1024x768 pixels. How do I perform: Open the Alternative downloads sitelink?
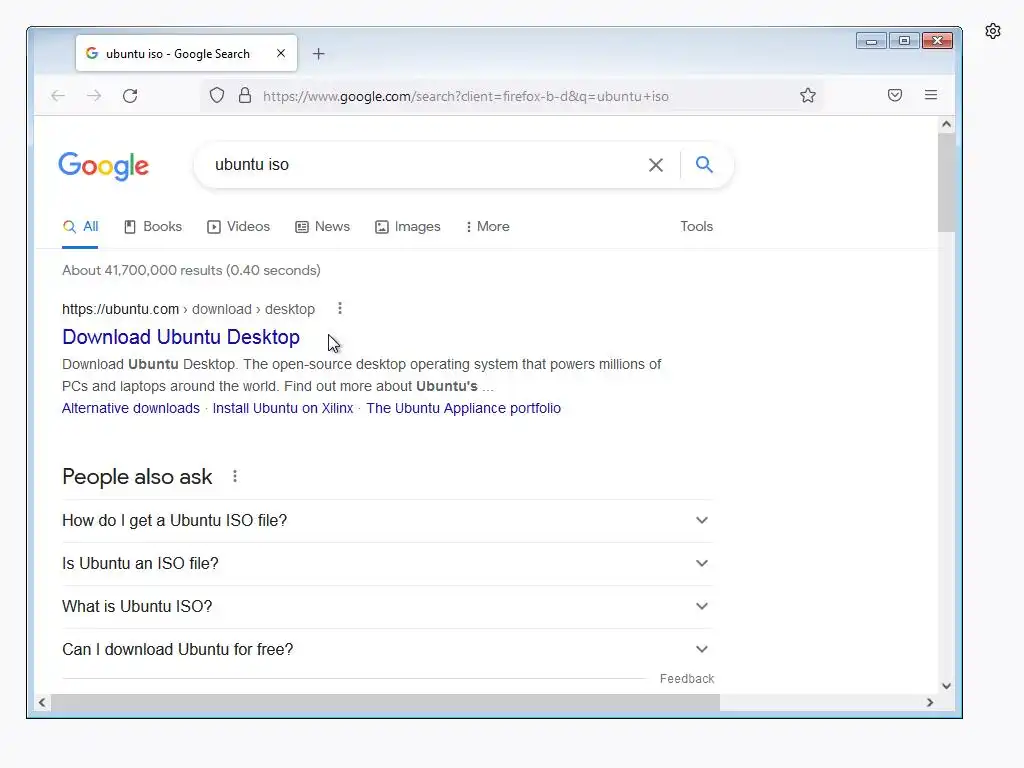(x=131, y=408)
